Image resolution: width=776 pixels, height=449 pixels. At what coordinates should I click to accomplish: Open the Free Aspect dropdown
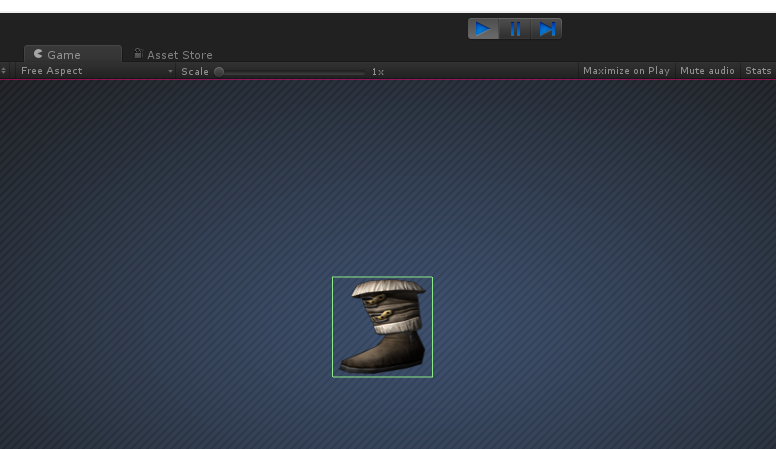pyautogui.click(x=96, y=71)
